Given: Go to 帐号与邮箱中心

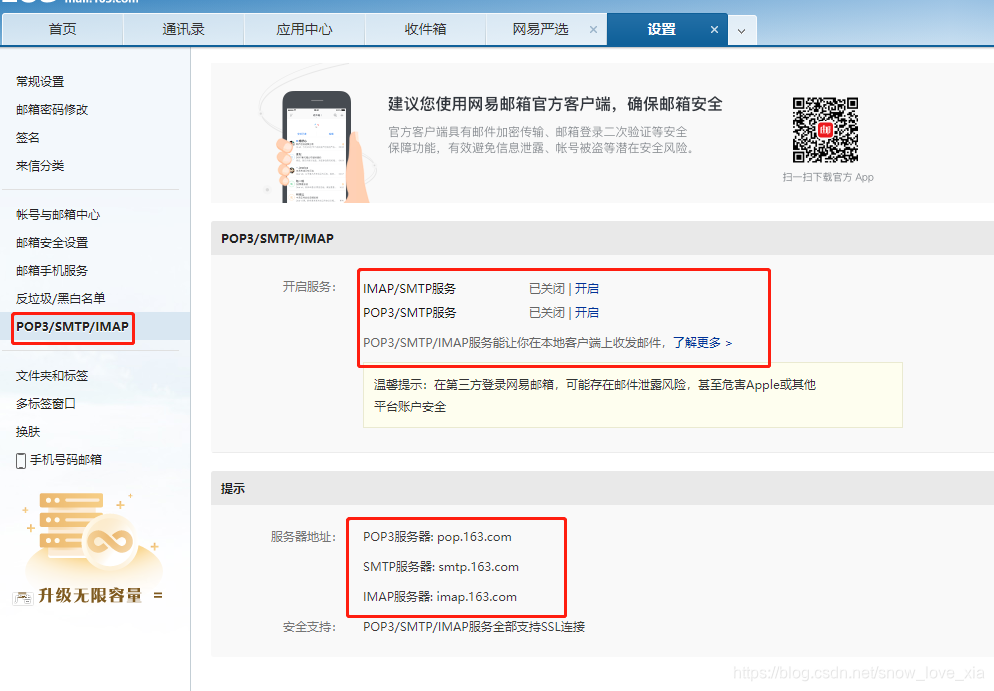Looking at the screenshot, I should tap(58, 215).
